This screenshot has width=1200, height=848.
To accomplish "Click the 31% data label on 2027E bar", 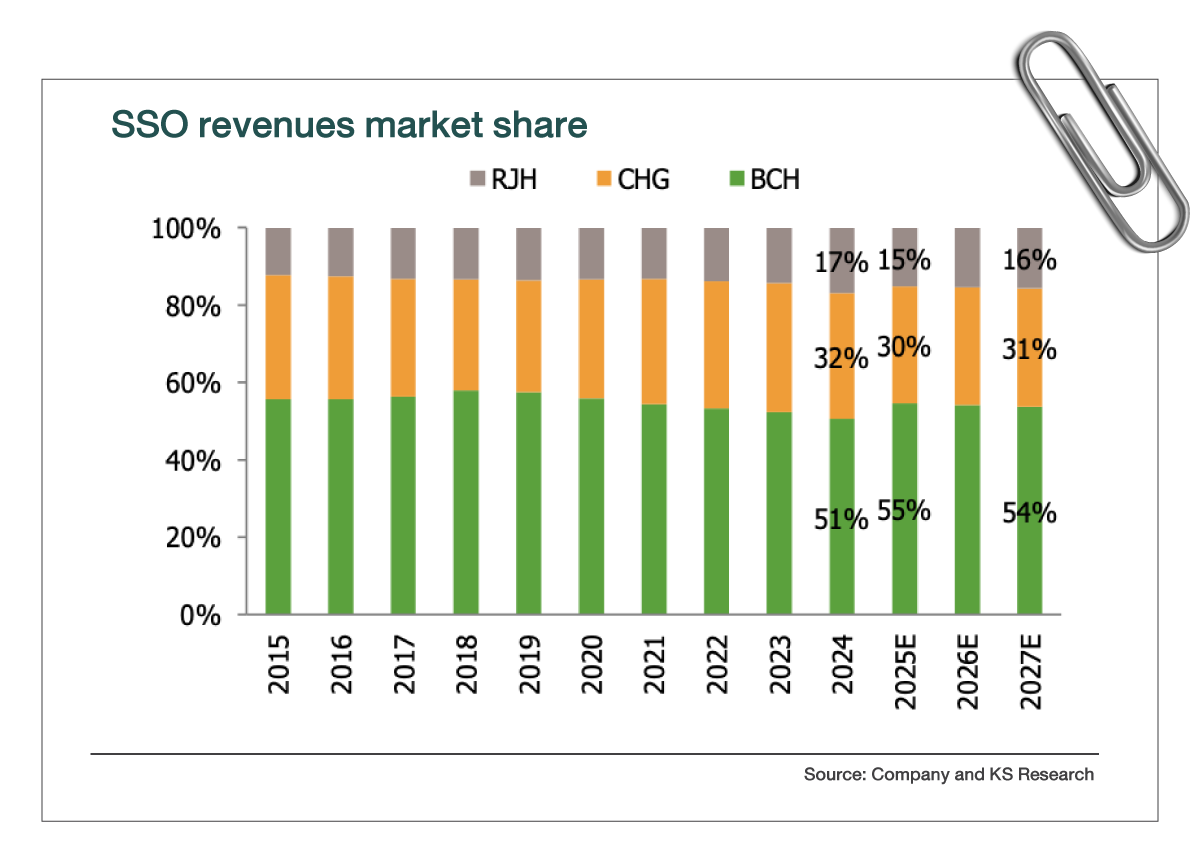I will click(1029, 350).
